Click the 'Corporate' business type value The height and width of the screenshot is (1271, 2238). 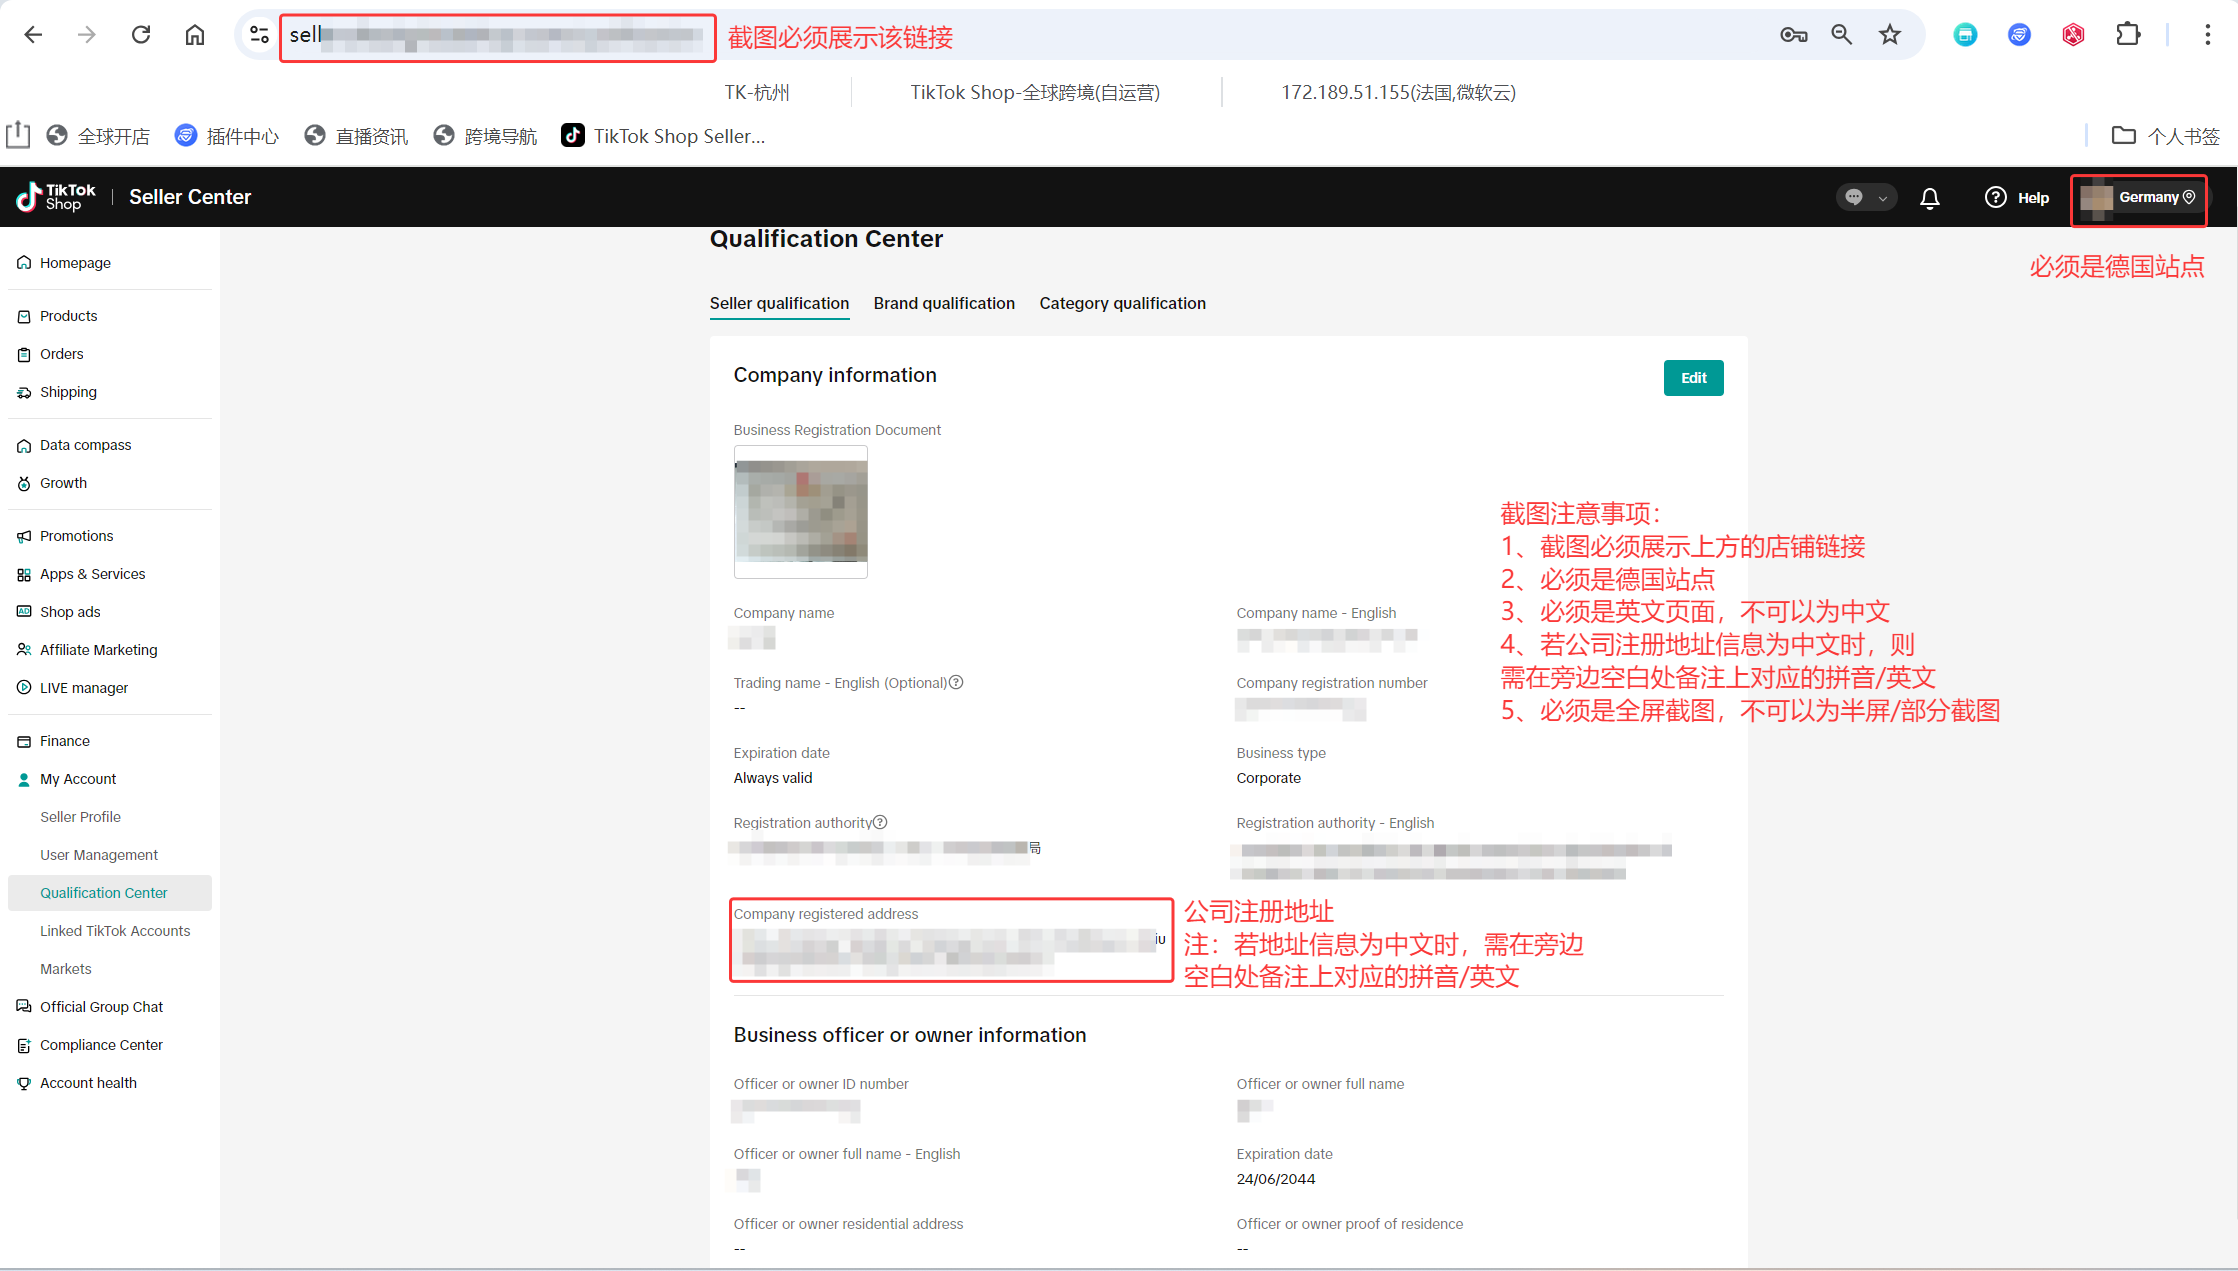coord(1269,778)
